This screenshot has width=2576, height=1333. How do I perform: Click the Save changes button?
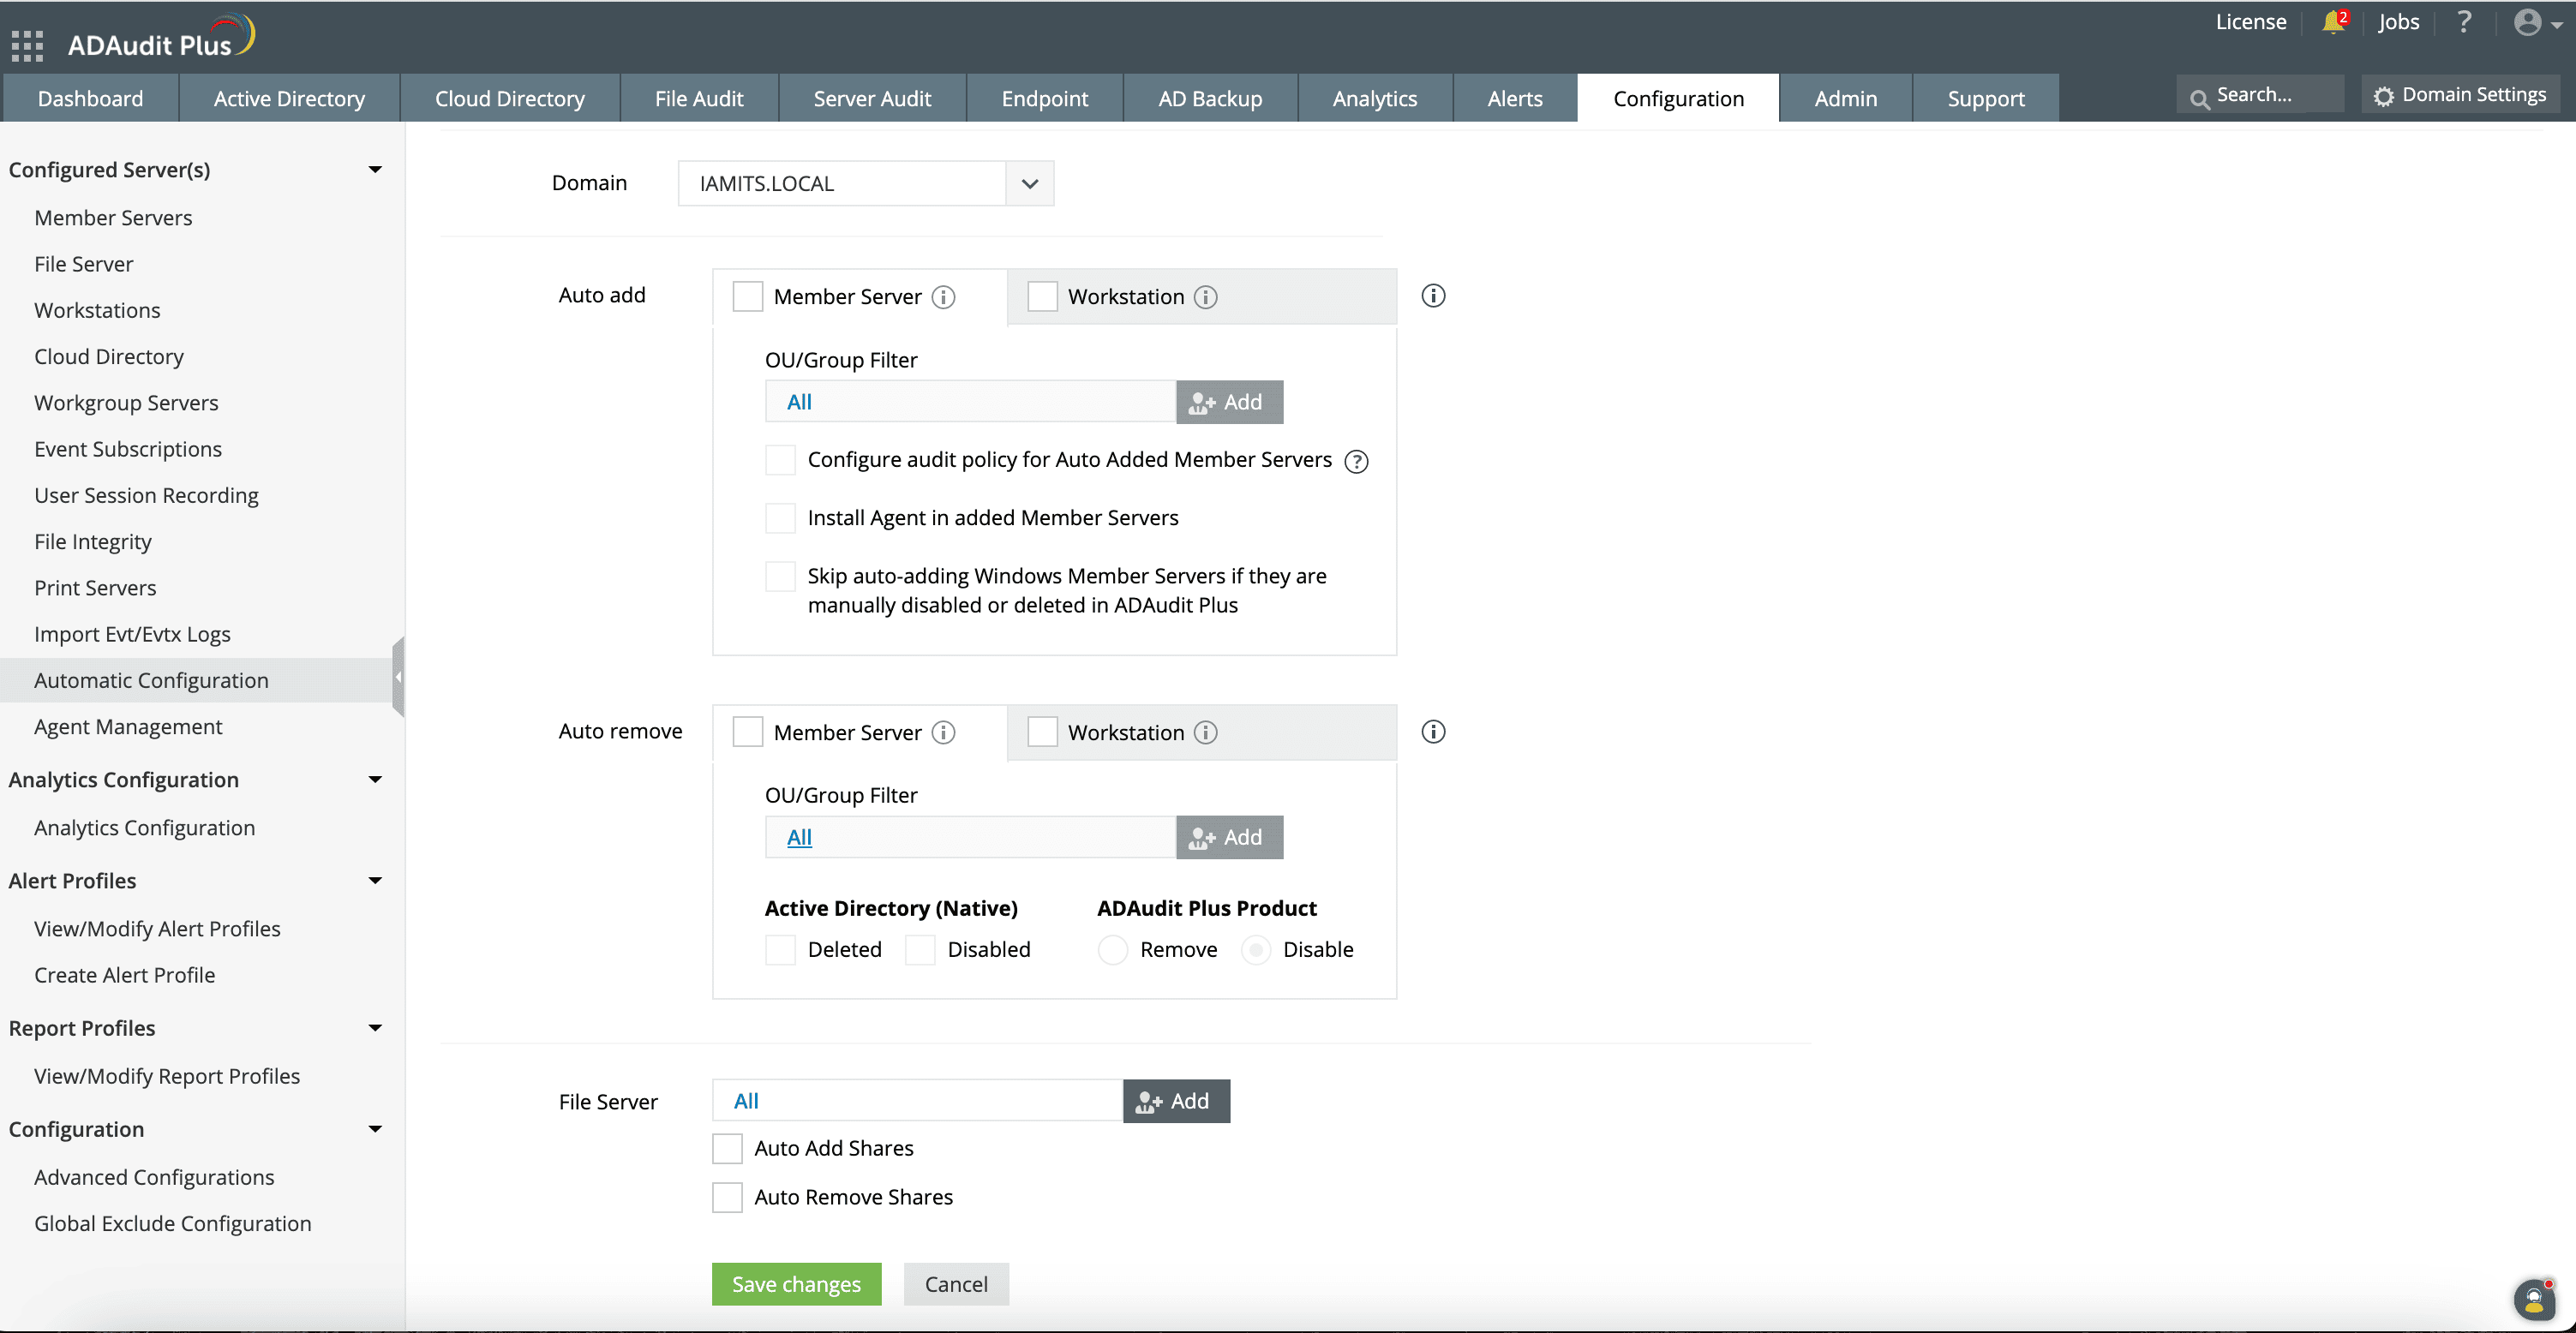pos(796,1284)
